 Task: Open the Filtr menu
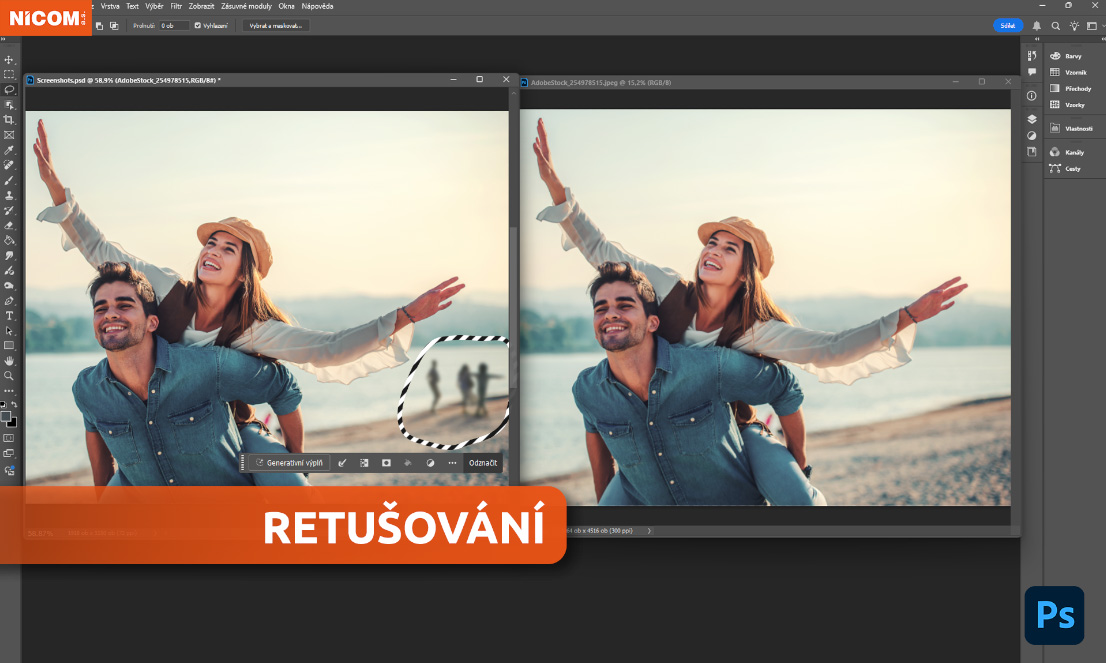pyautogui.click(x=176, y=6)
